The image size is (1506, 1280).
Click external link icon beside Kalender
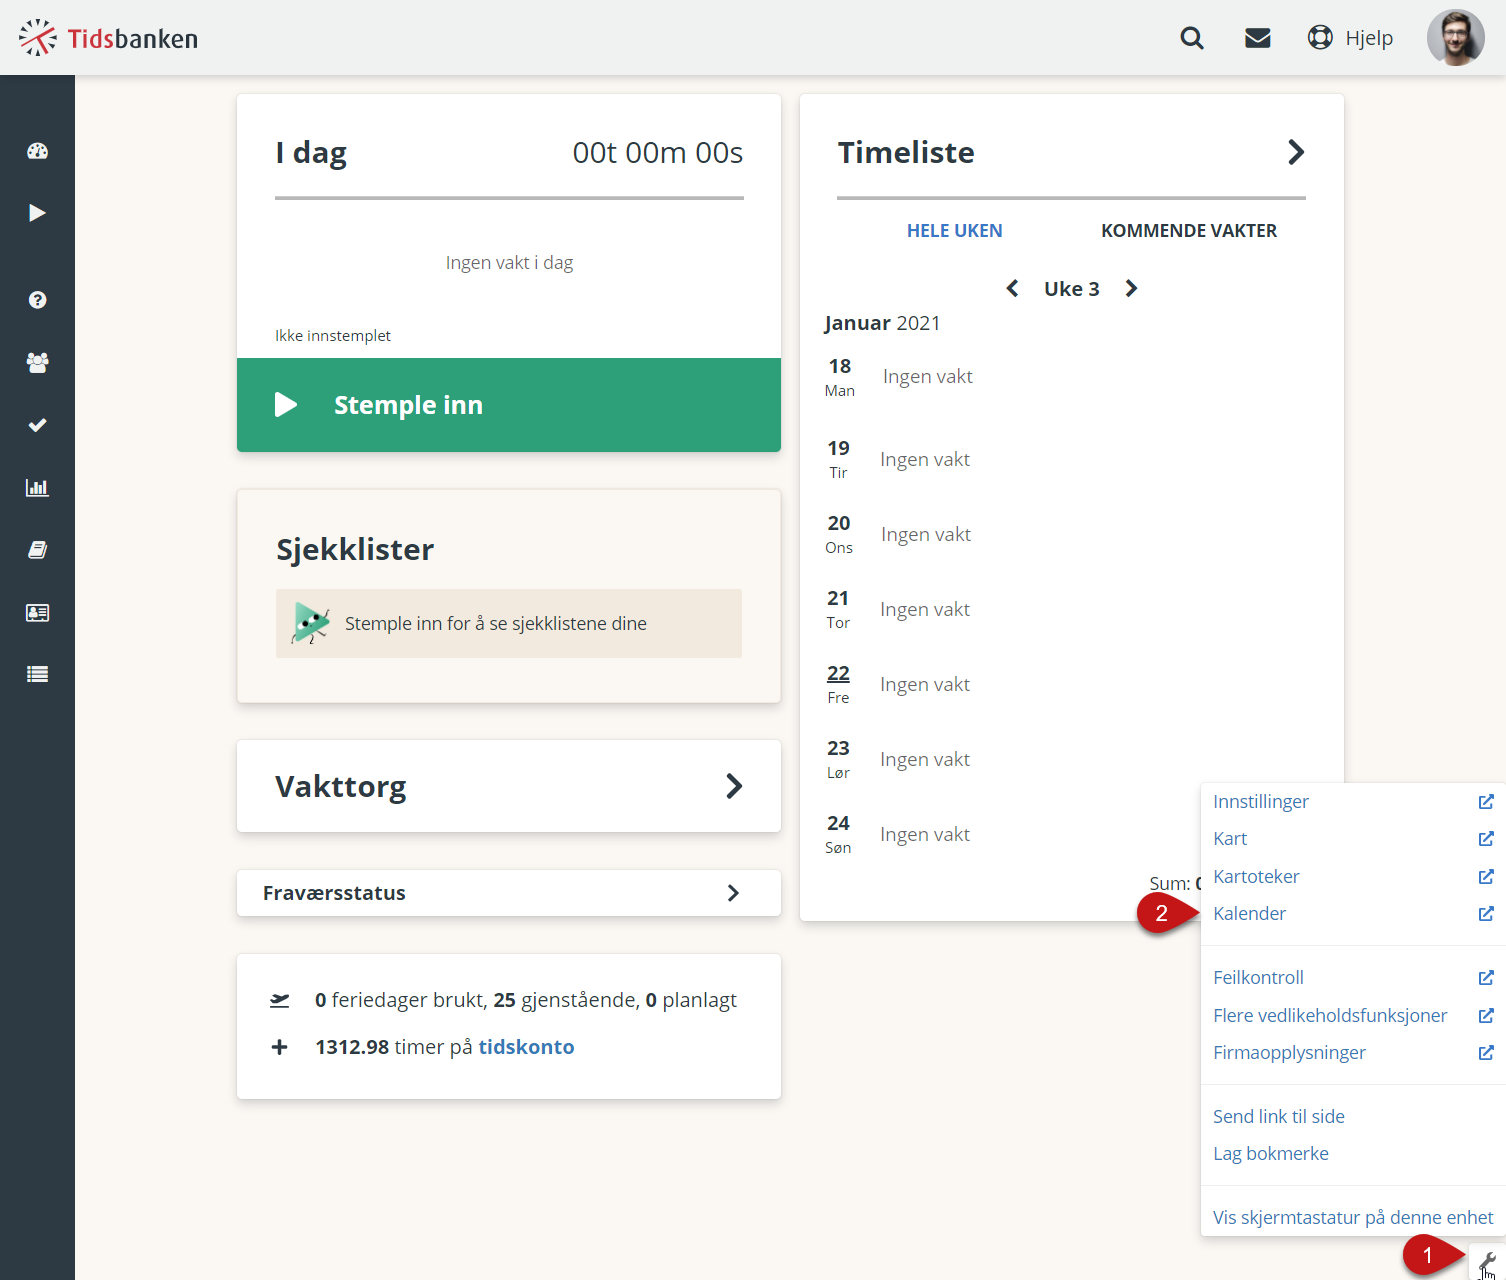pos(1486,913)
